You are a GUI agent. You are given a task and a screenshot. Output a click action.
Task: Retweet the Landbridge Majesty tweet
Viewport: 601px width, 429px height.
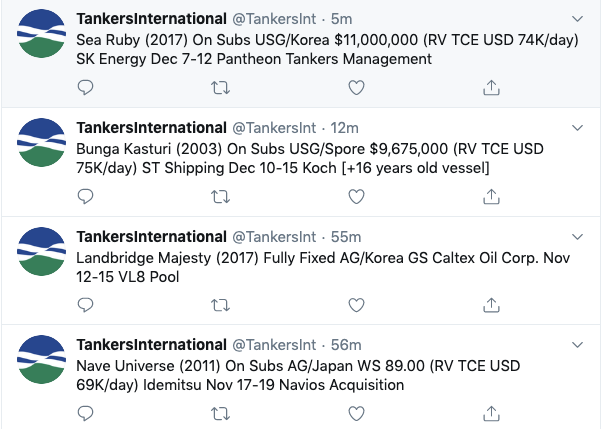coord(220,305)
